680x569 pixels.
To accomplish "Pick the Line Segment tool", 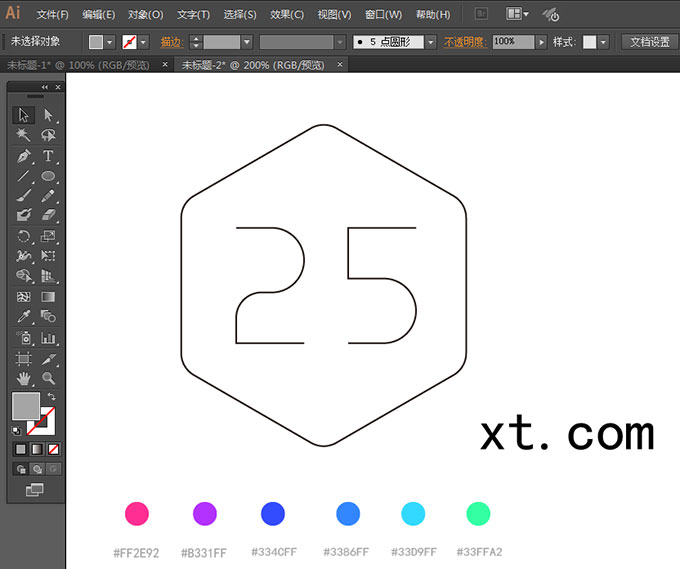I will tap(23, 176).
